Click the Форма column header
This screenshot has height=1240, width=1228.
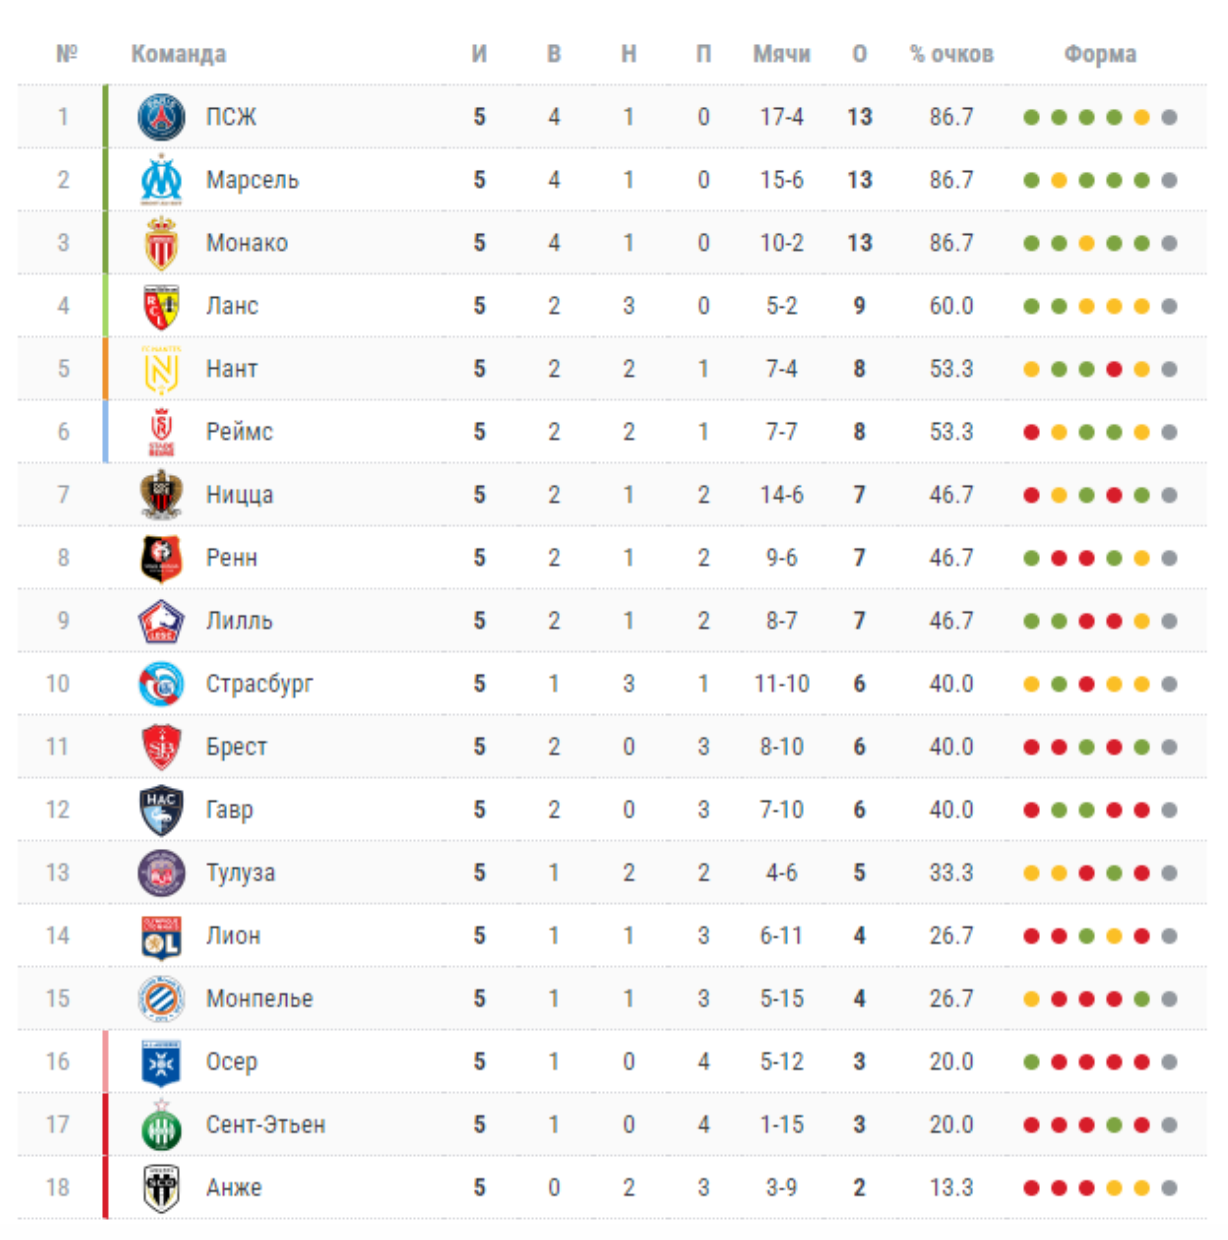click(x=1099, y=54)
